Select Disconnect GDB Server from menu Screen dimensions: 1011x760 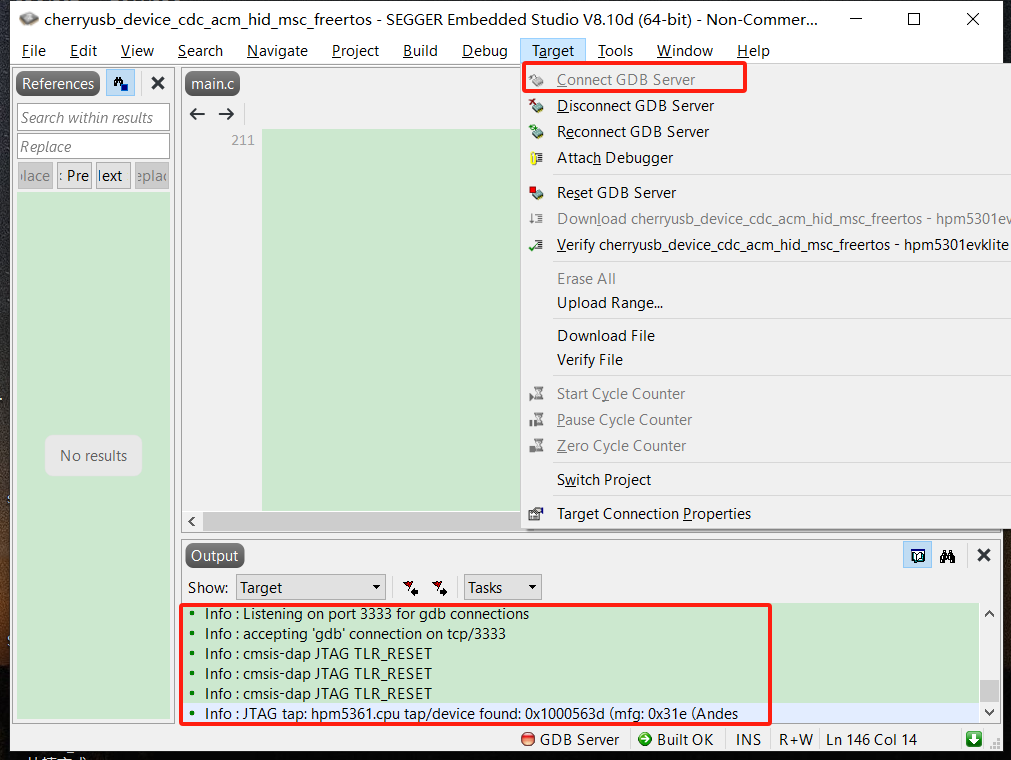pos(635,106)
